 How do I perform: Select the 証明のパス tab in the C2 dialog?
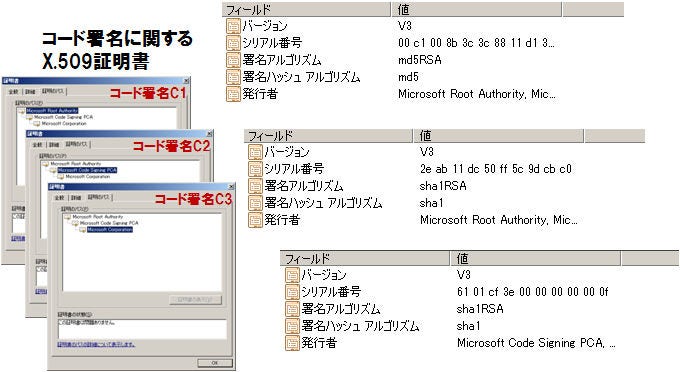(76, 144)
